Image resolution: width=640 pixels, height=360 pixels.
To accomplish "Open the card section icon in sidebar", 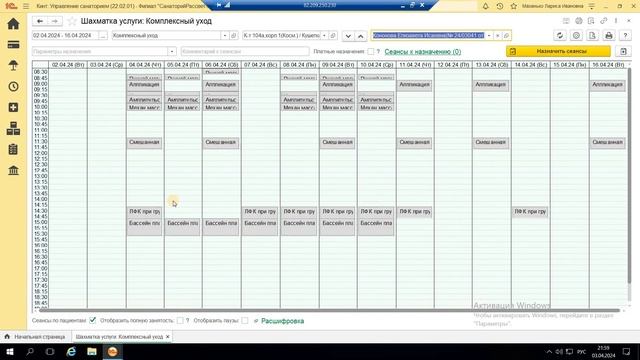I will (x=13, y=44).
